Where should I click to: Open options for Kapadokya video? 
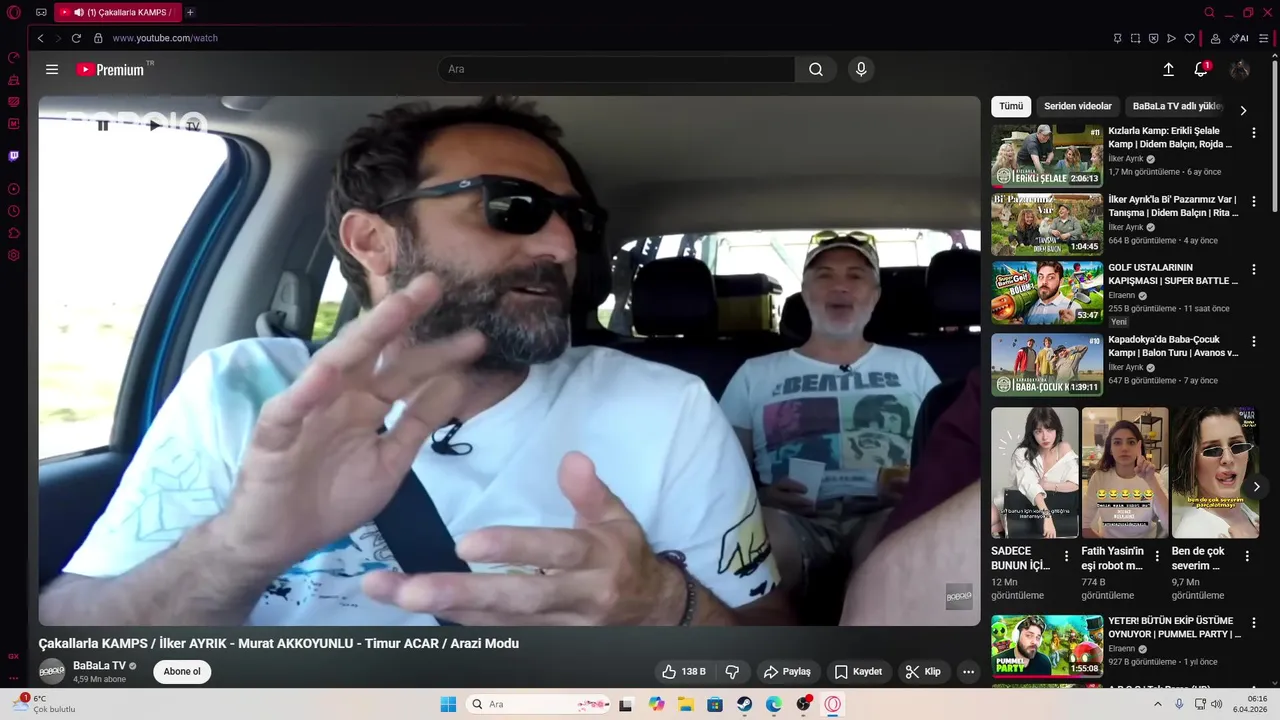pyautogui.click(x=1254, y=342)
